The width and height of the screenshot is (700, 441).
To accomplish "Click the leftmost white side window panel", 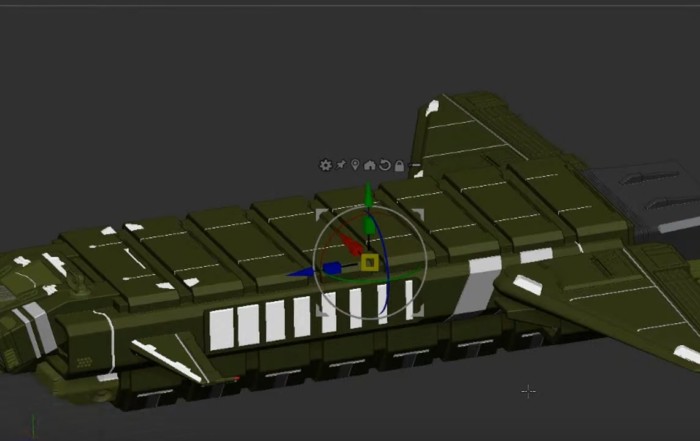I will click(220, 329).
